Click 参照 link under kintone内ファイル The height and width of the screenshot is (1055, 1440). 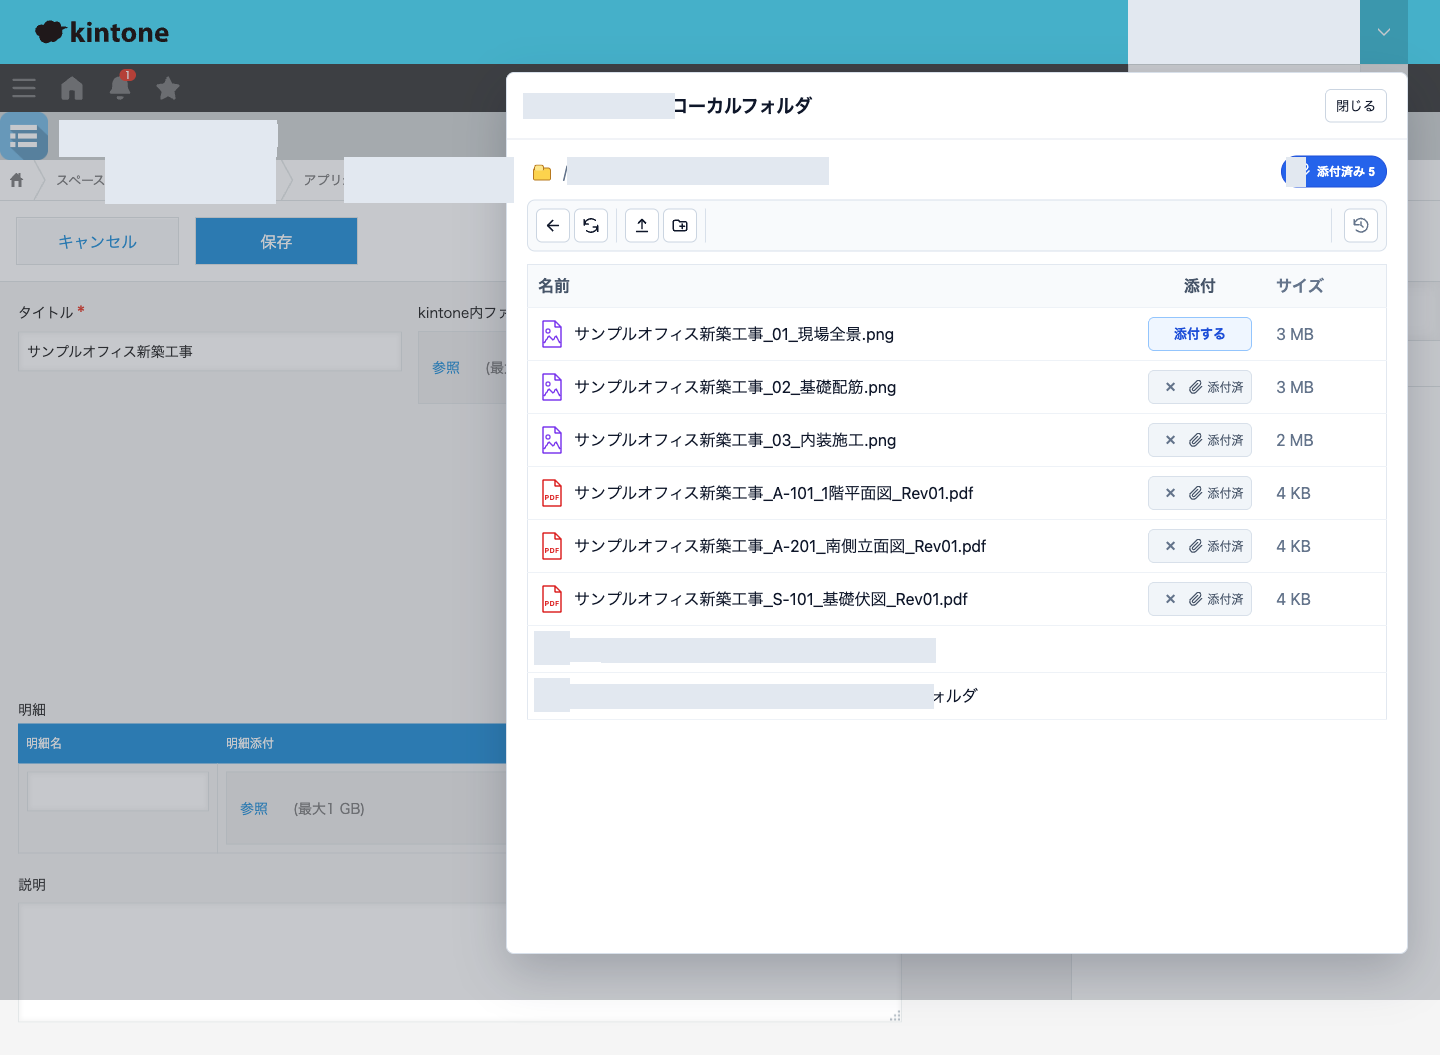(446, 368)
